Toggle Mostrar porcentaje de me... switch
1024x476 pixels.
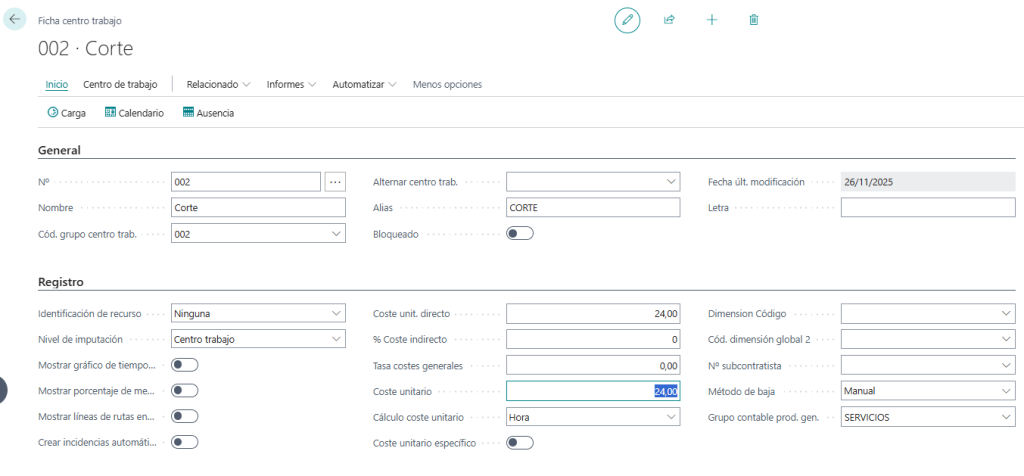[x=184, y=390]
